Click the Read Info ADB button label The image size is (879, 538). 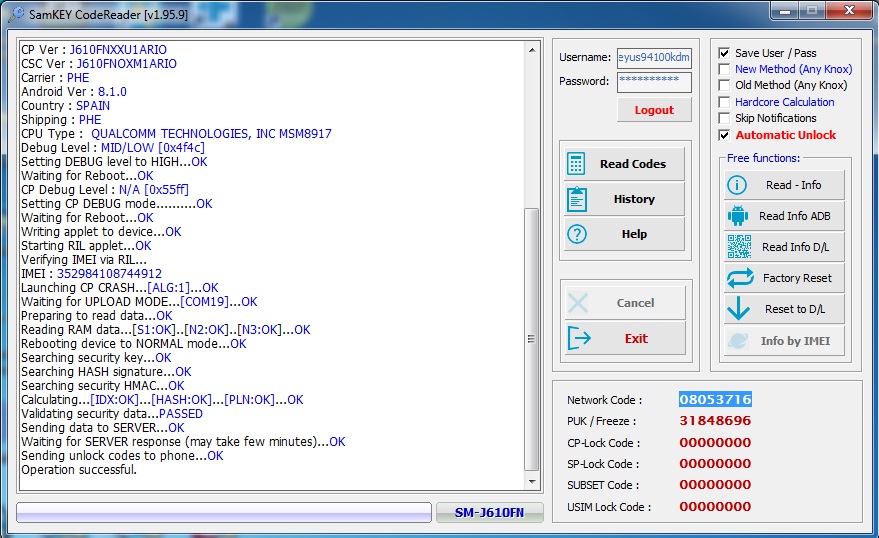[x=794, y=216]
